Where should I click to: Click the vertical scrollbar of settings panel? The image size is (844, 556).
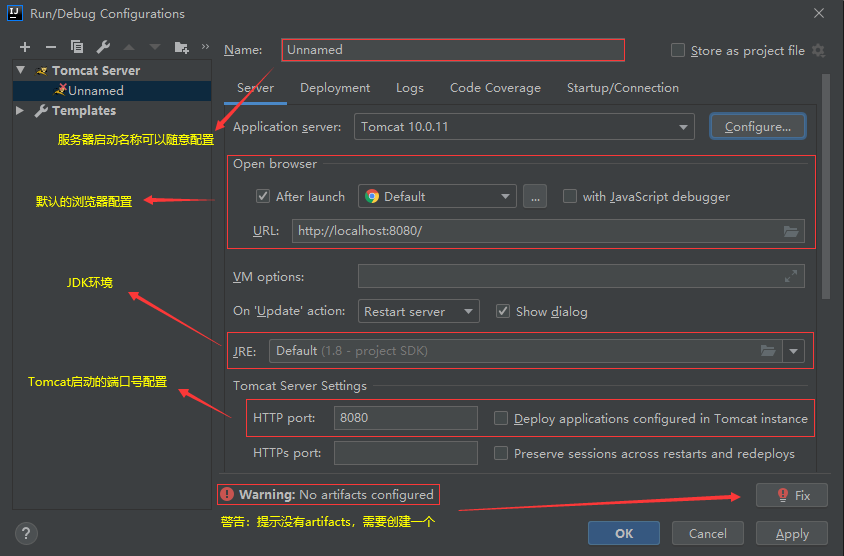[x=826, y=186]
